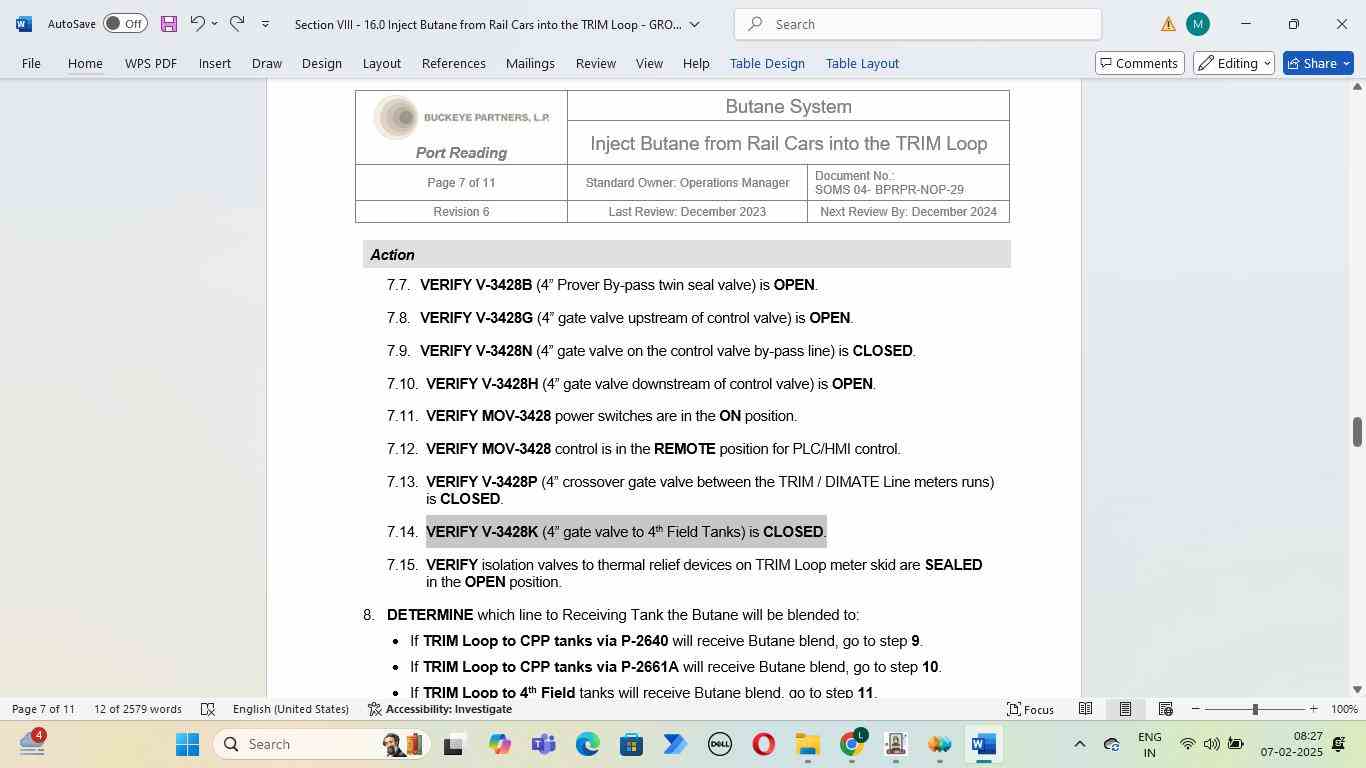
Task: Open the Help tab
Action: point(696,63)
